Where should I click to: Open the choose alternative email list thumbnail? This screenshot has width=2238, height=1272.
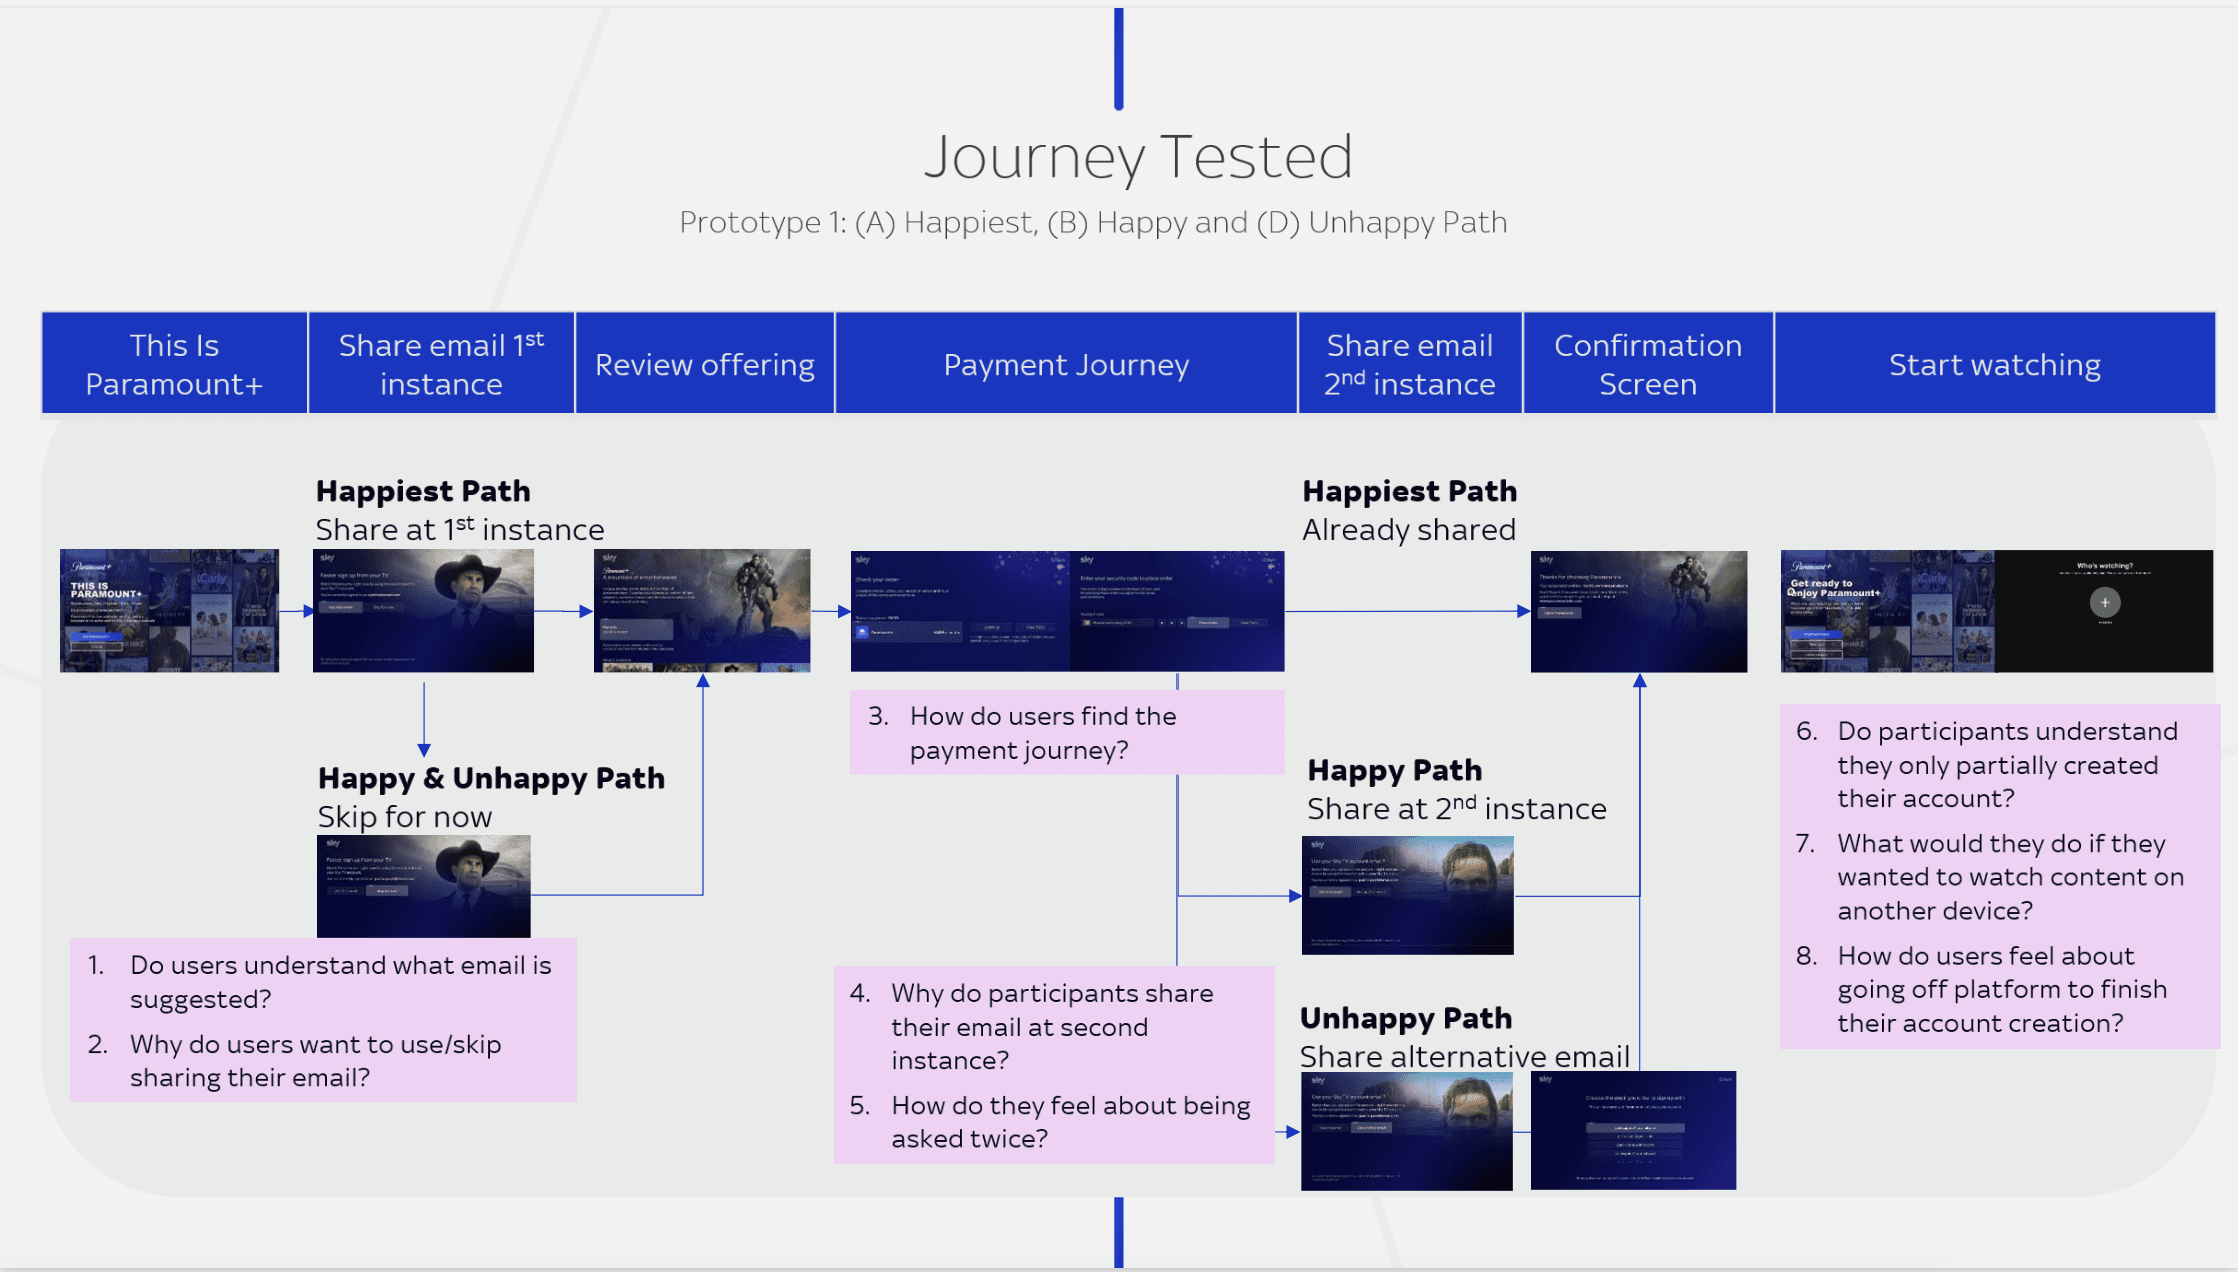(x=1633, y=1130)
